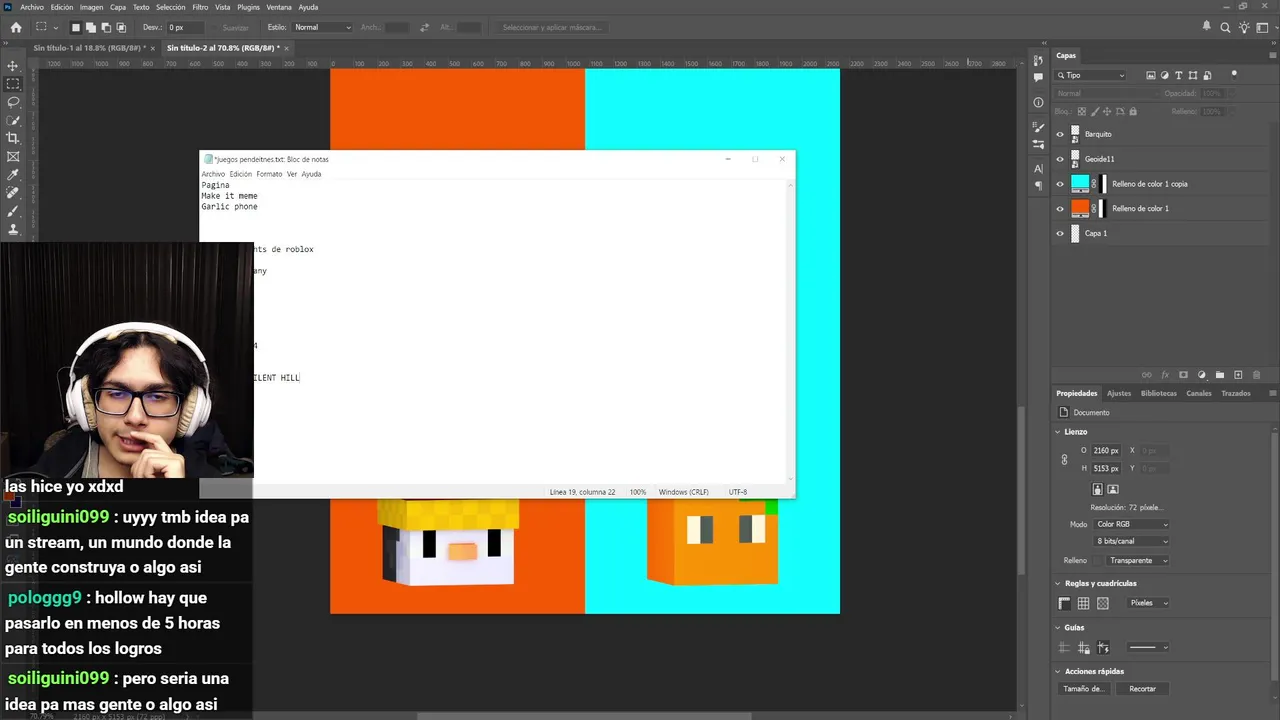The width and height of the screenshot is (1280, 720).
Task: Toggle width-height link in Lienzo
Action: [x=1064, y=459]
